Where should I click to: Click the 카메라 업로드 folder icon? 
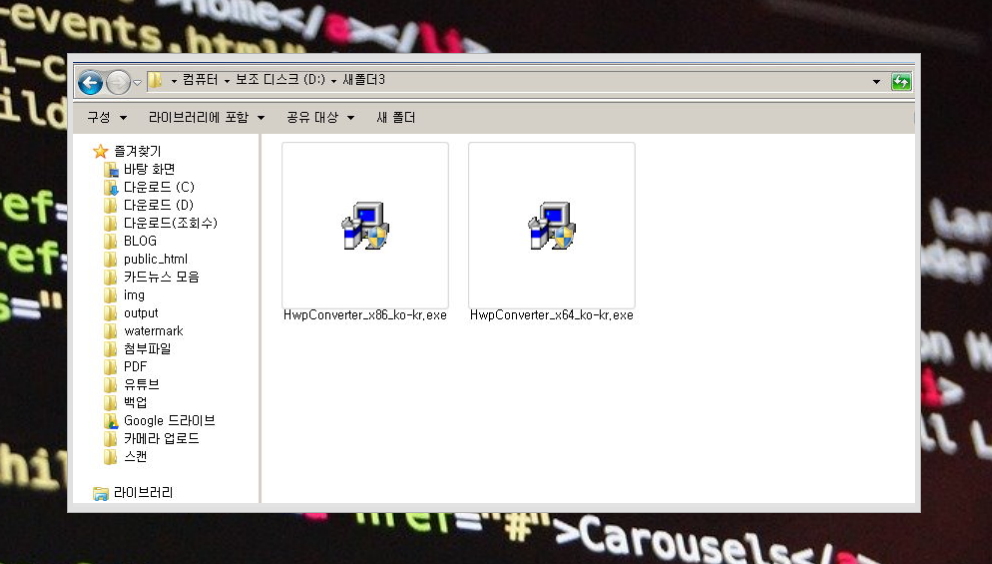click(111, 438)
